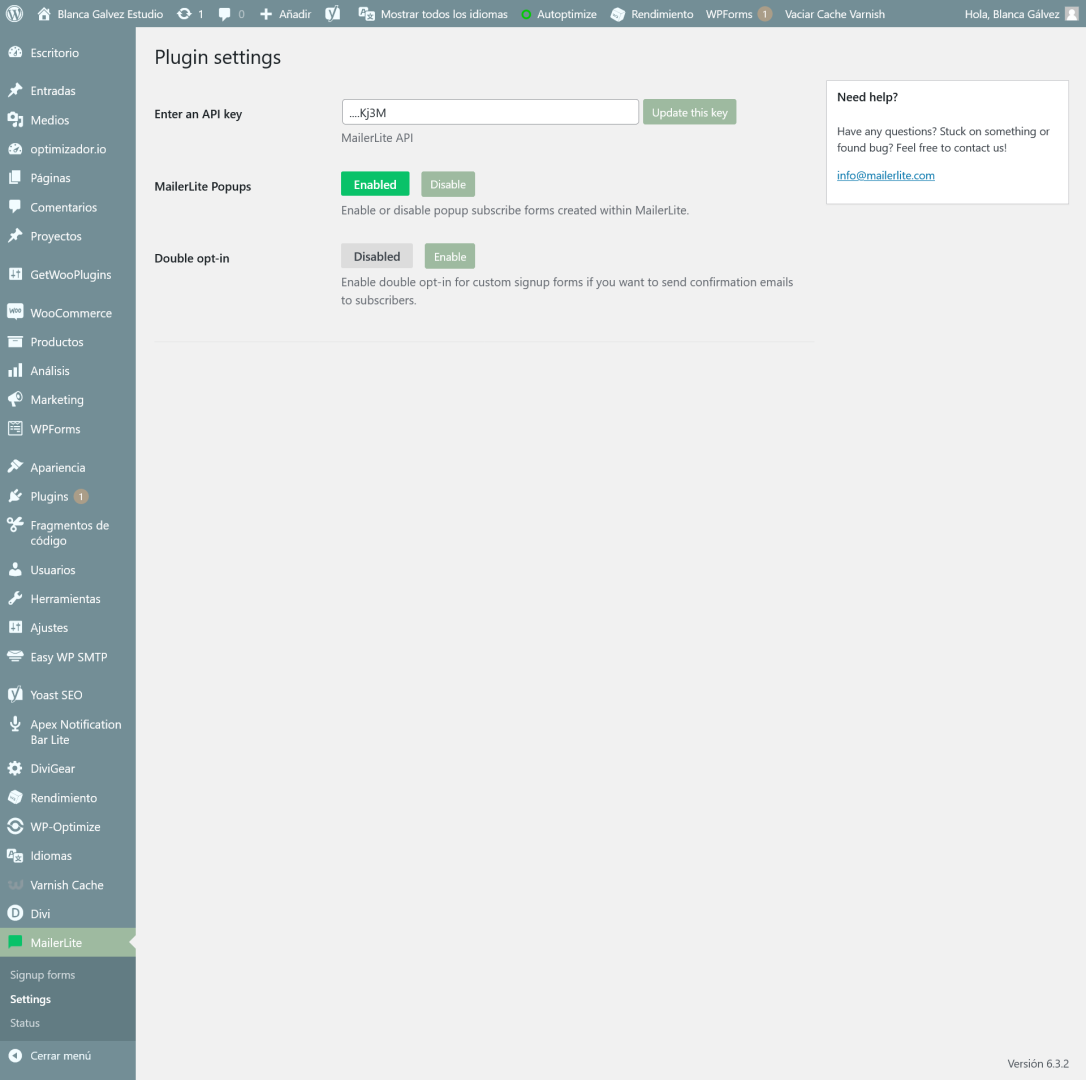Select Disabled for Double opt-in
The image size is (1086, 1080).
coord(377,256)
